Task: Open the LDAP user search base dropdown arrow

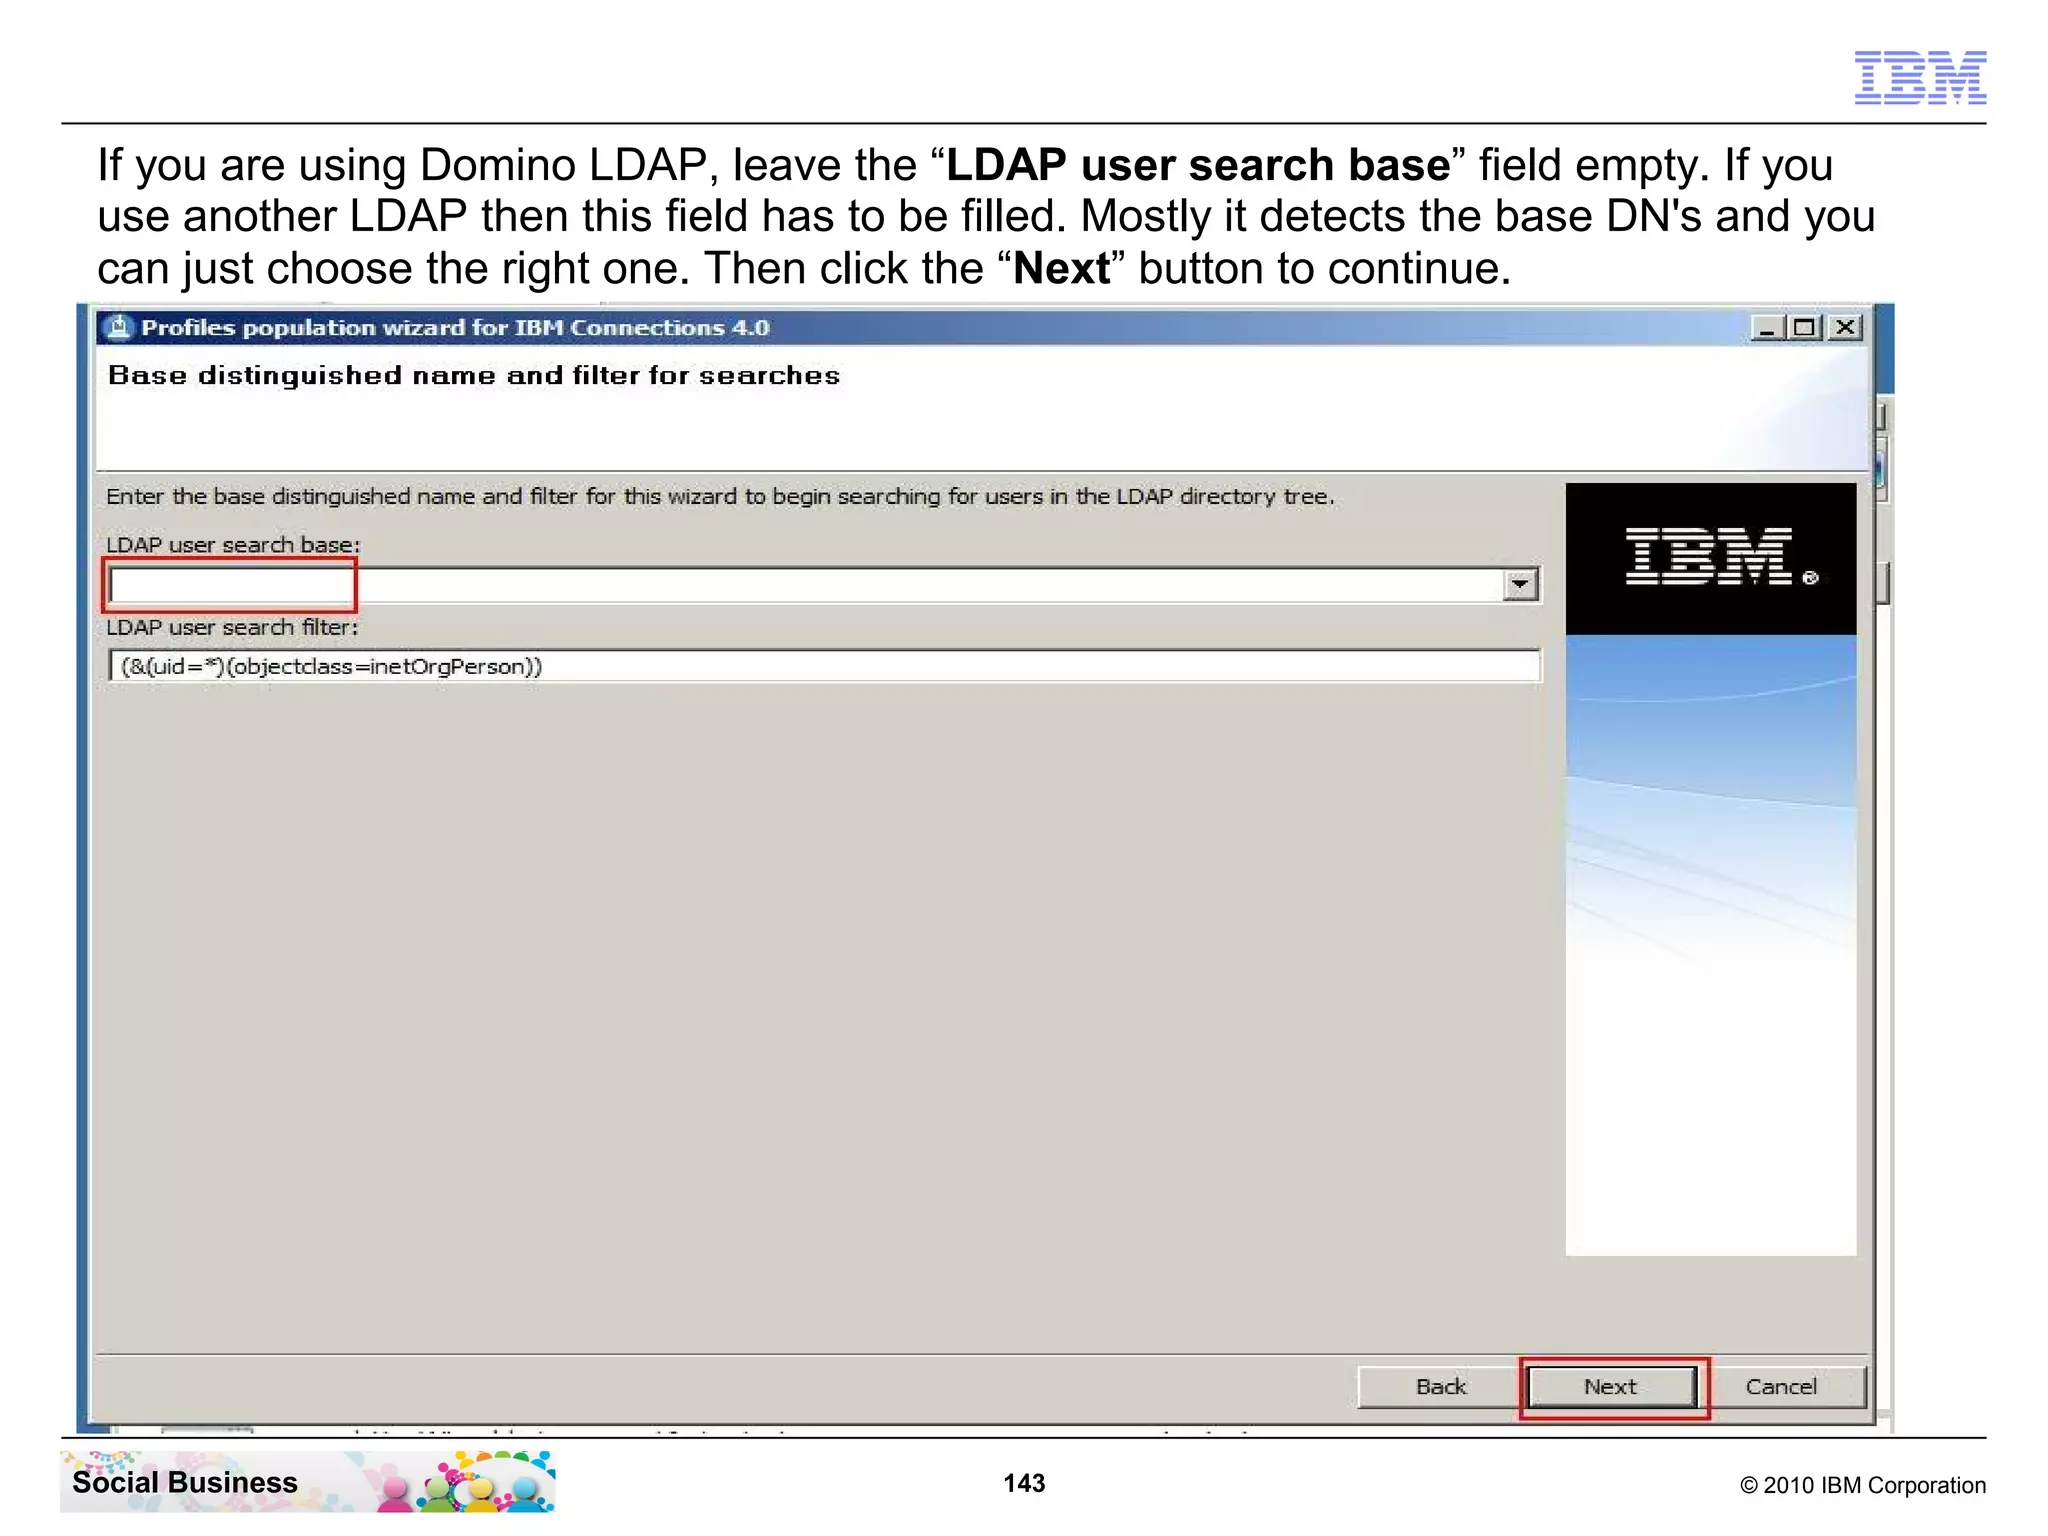Action: pos(1520,584)
